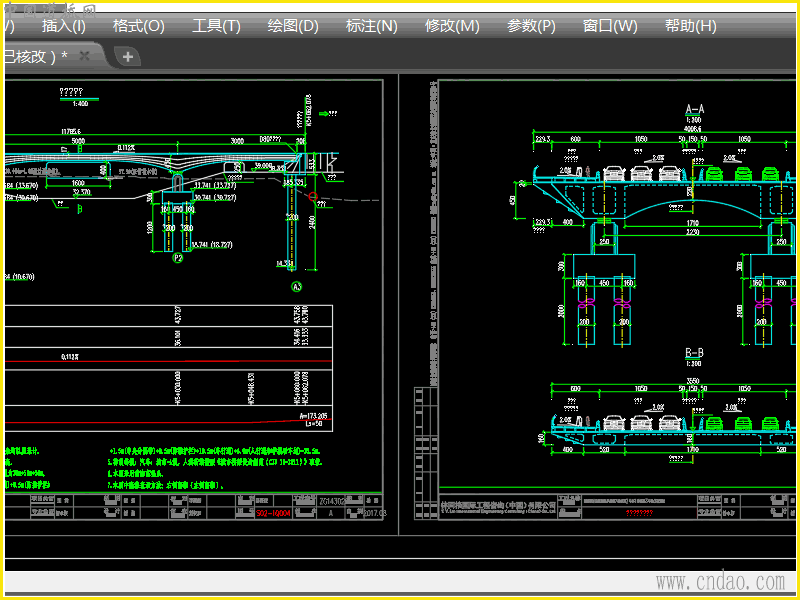Image resolution: width=800 pixels, height=600 pixels.
Task: Open the 工具(T) menu
Action: point(216,26)
